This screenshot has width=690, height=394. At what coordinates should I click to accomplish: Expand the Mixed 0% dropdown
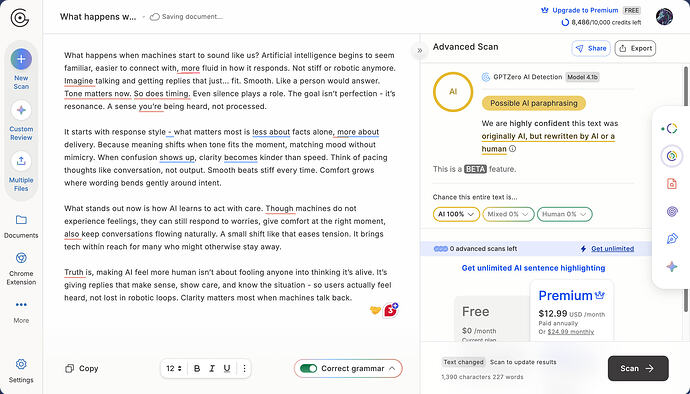pos(508,214)
